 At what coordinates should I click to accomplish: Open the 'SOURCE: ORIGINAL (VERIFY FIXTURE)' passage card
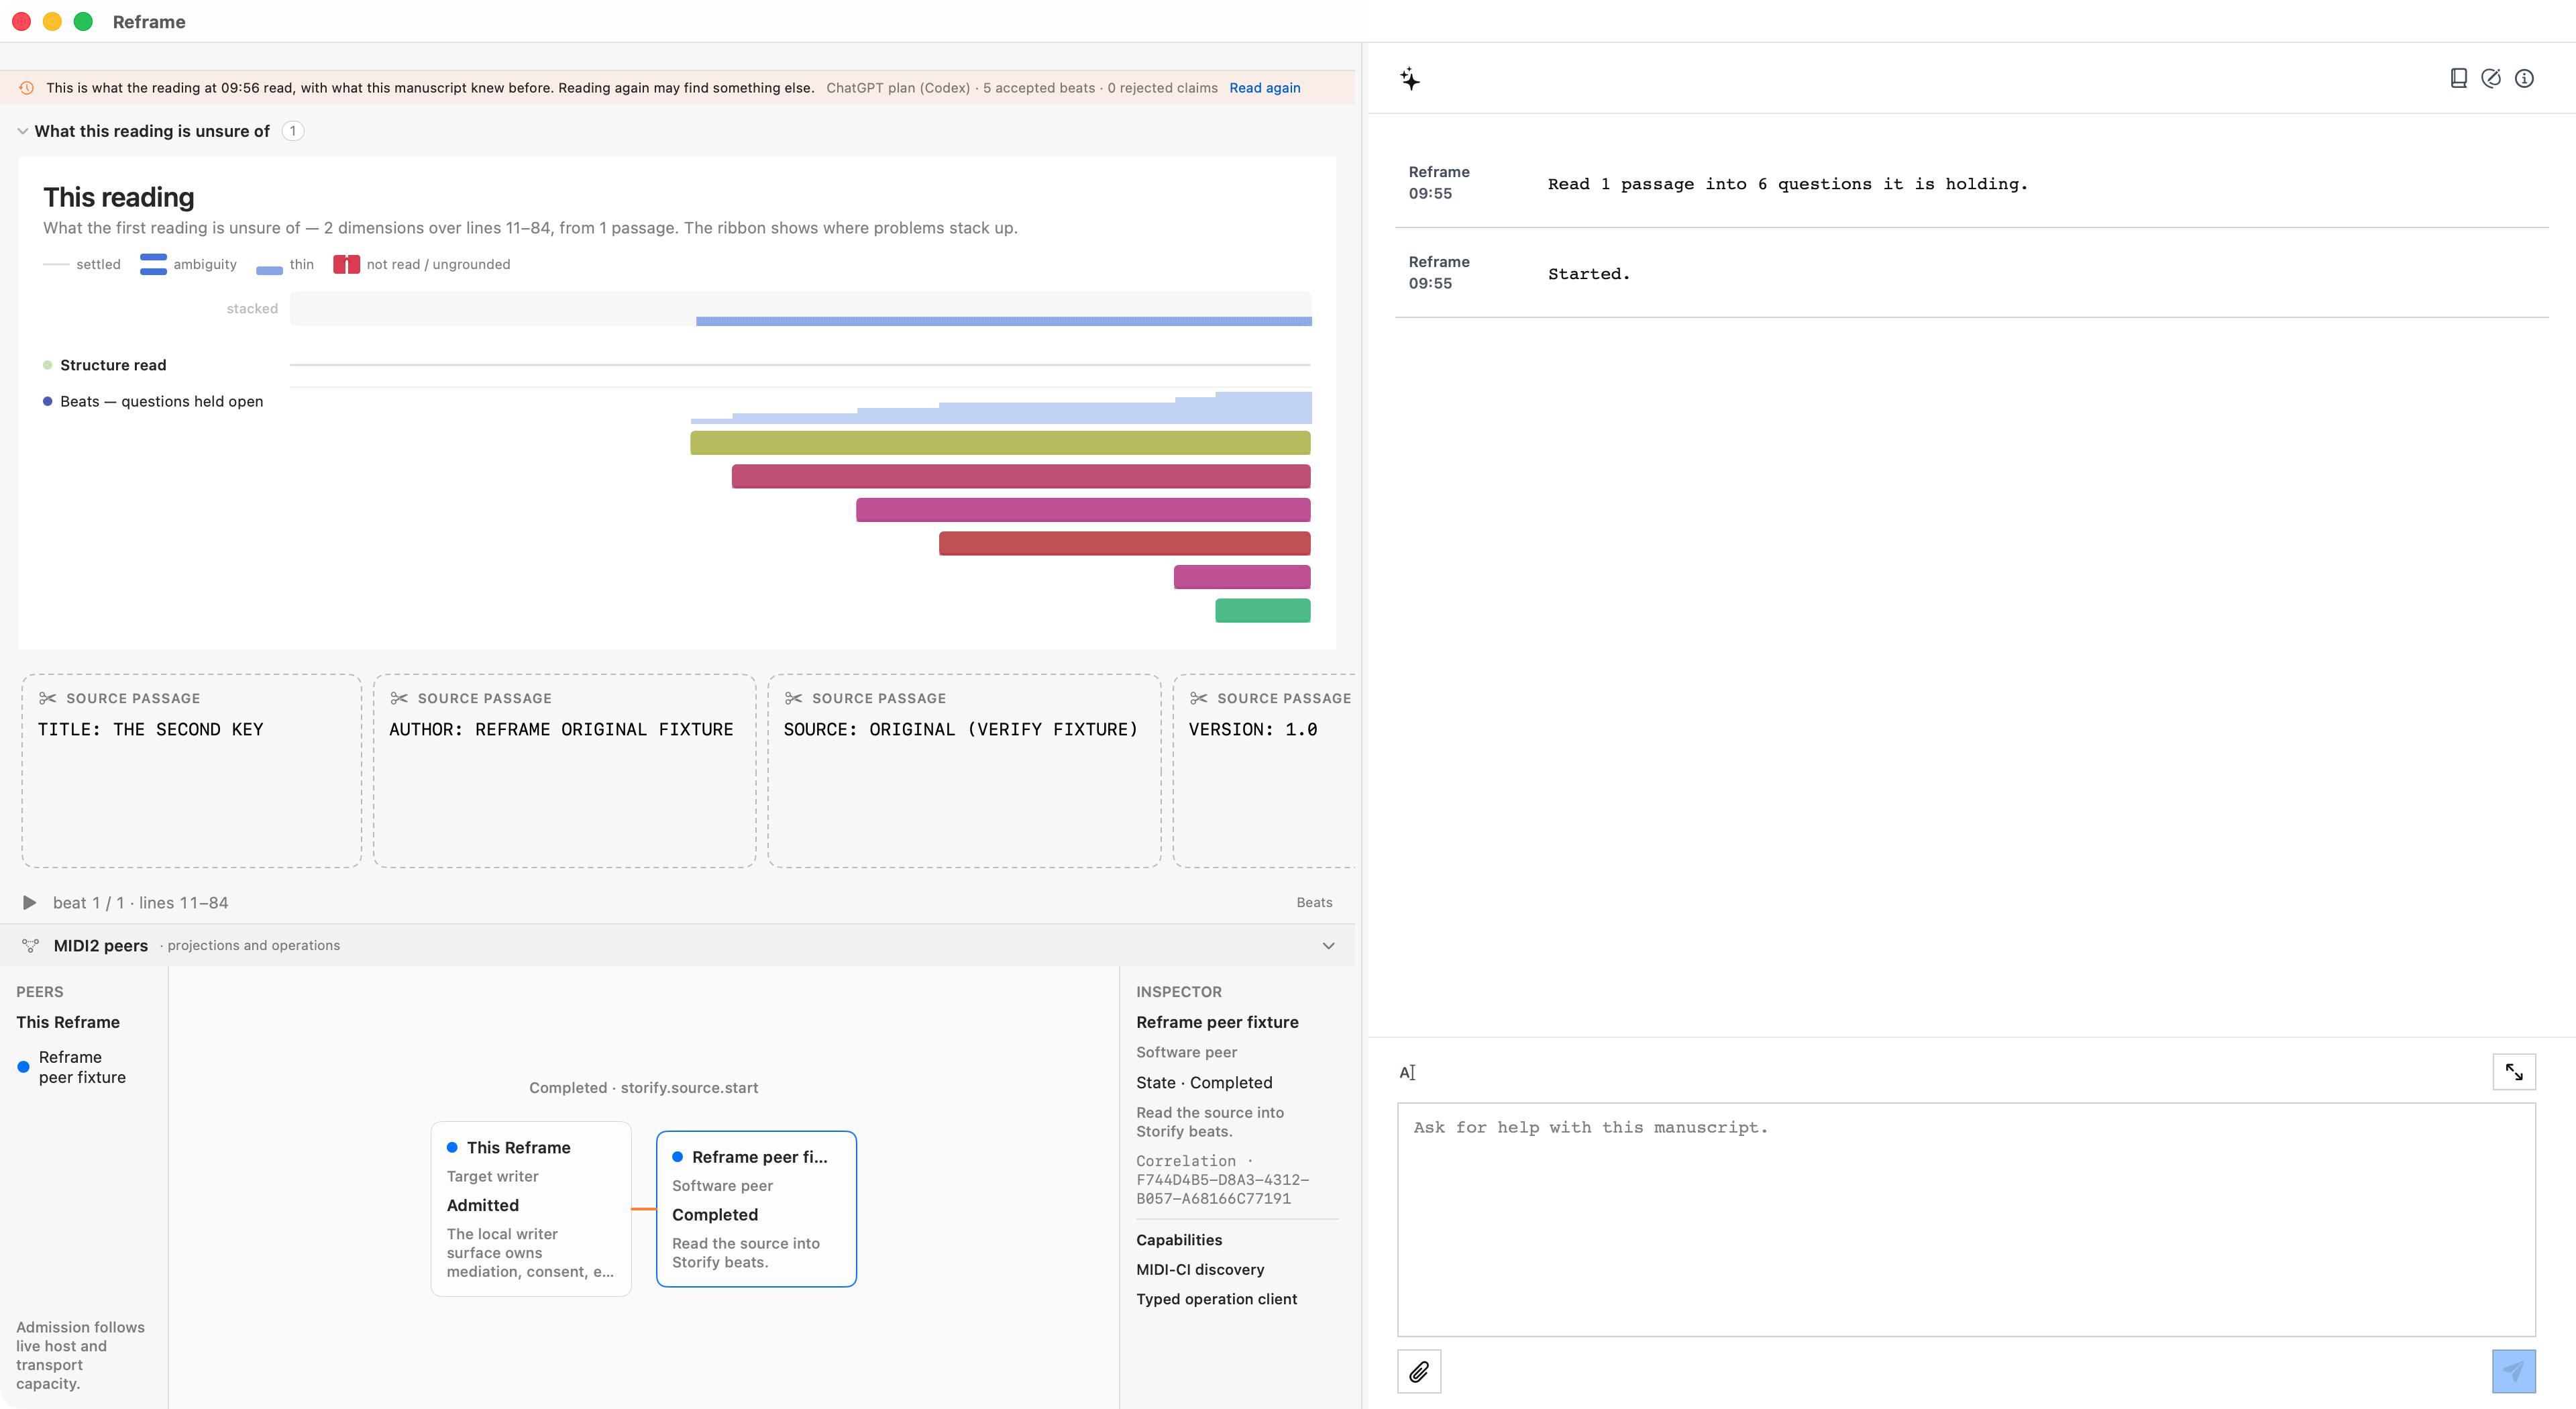964,771
